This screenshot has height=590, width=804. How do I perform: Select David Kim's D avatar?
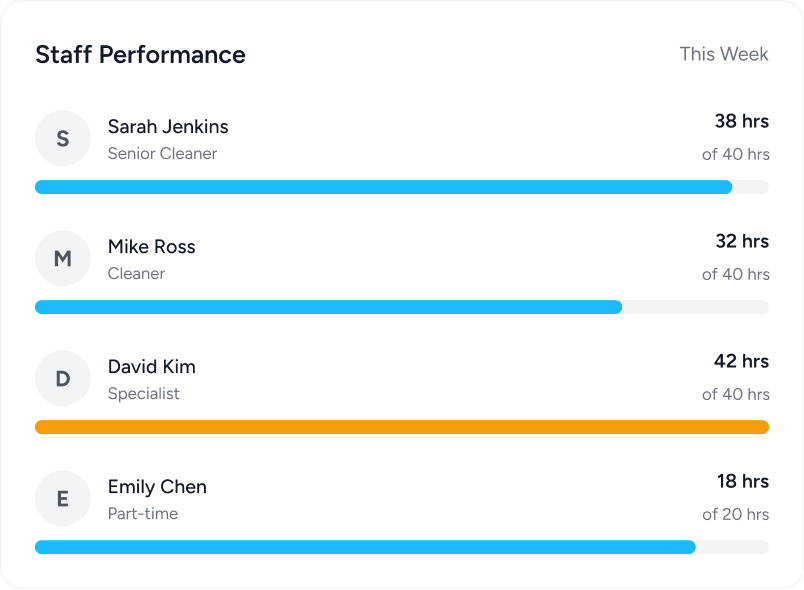(x=62, y=378)
